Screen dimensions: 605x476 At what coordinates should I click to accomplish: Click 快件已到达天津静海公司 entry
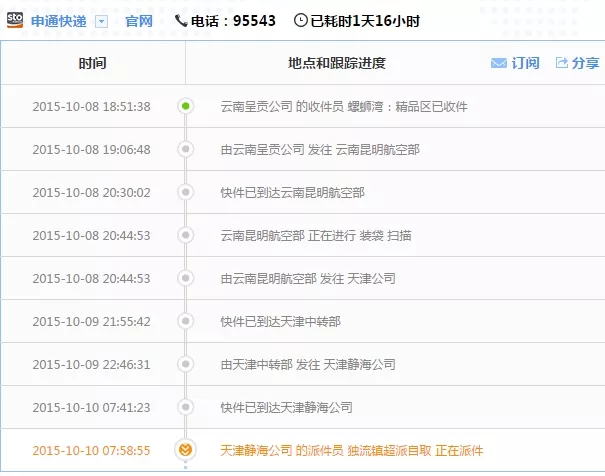click(x=286, y=408)
